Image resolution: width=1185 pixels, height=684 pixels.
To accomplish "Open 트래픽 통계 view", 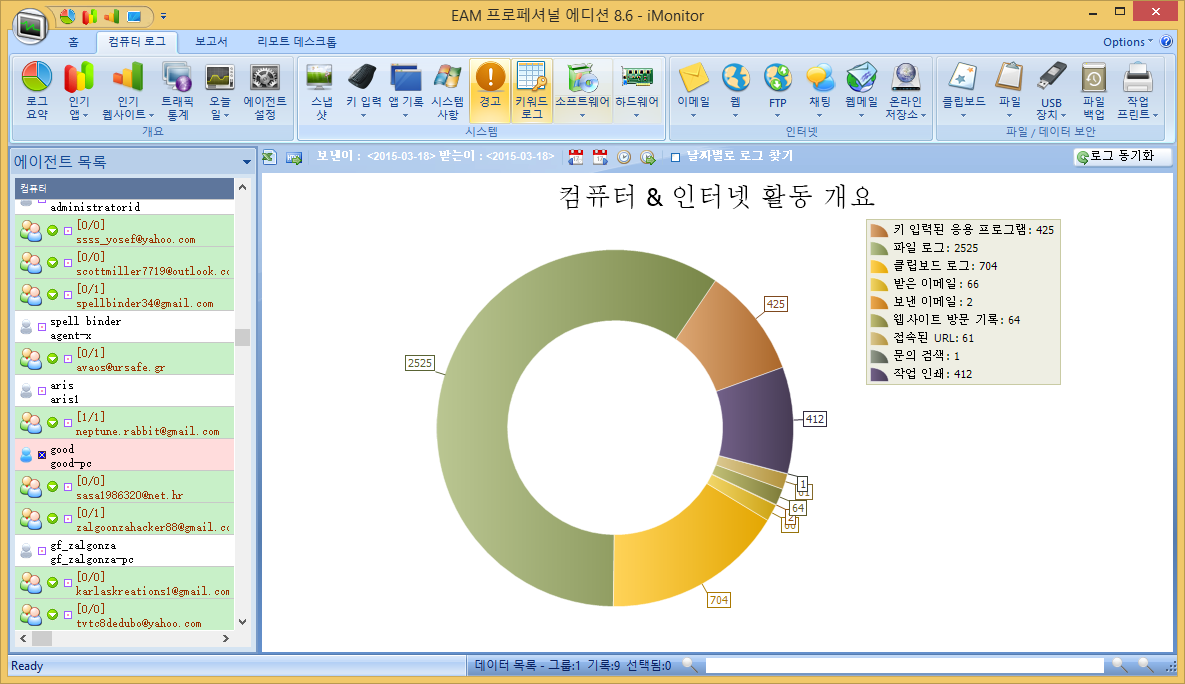I will coord(177,91).
